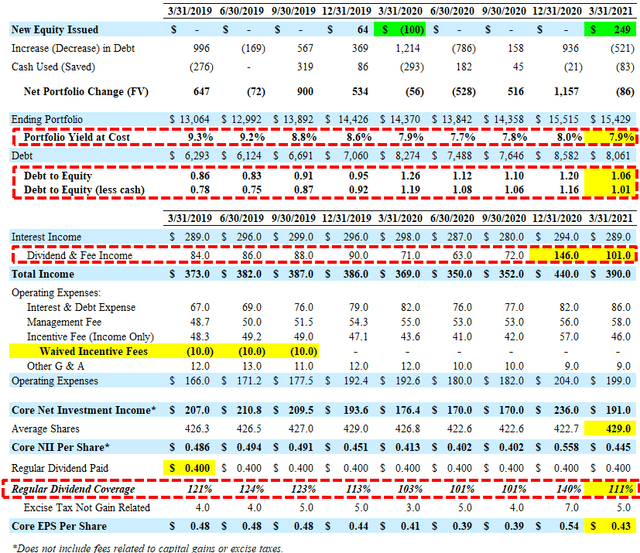Click the yellow 1.06 debt to equity cell
The width and height of the screenshot is (640, 553).
610,176
